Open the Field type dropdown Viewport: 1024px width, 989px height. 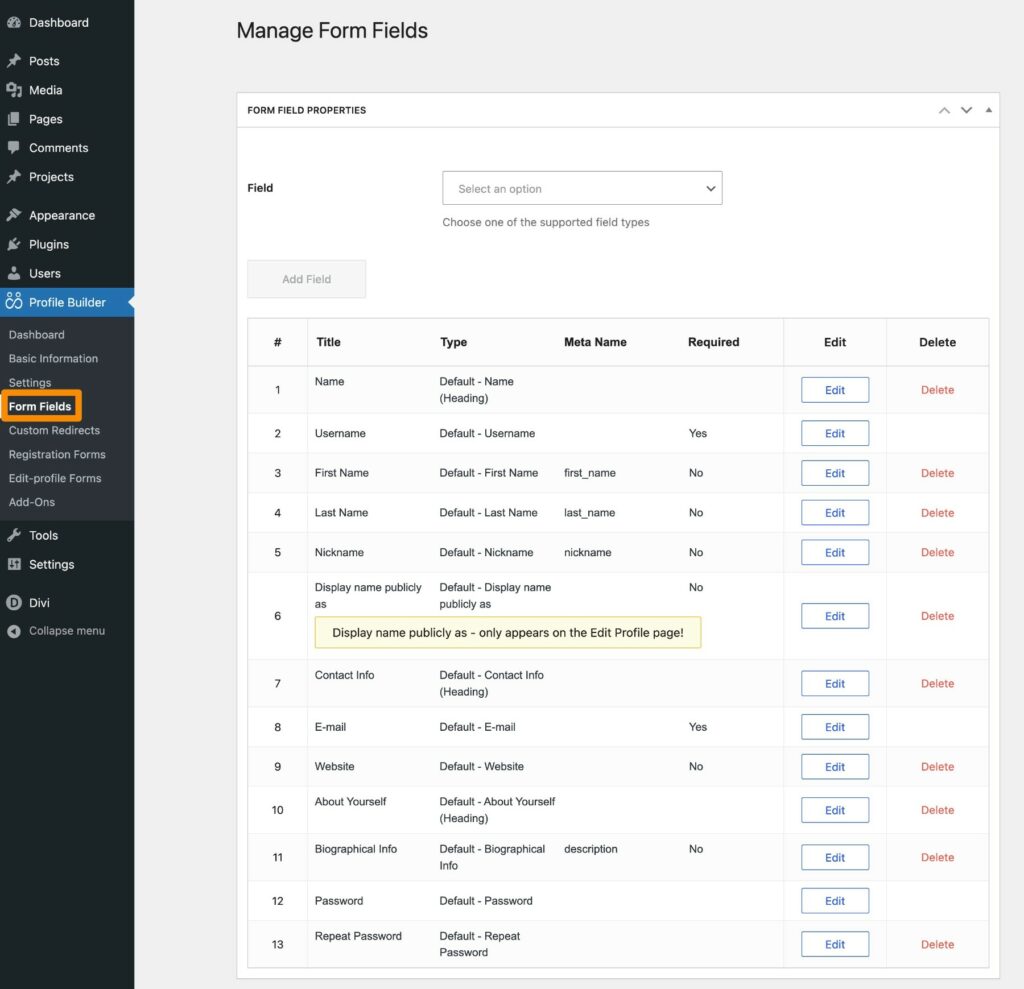click(x=582, y=188)
